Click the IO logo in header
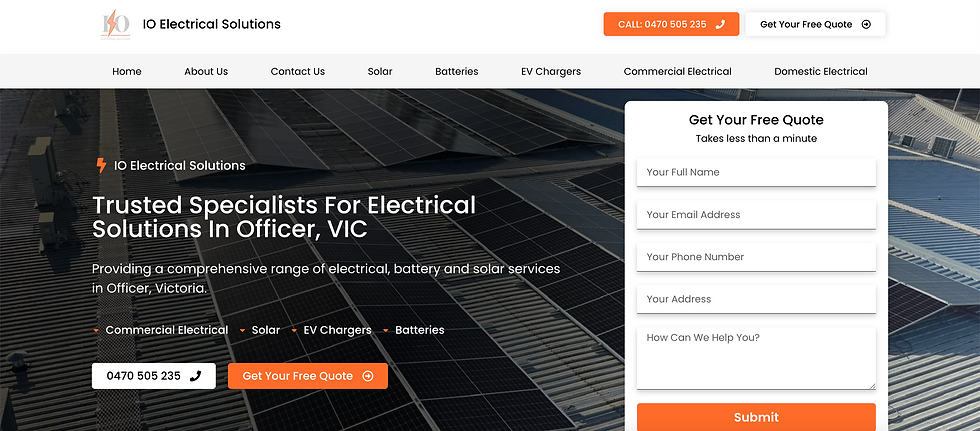This screenshot has width=980, height=431. [x=116, y=25]
